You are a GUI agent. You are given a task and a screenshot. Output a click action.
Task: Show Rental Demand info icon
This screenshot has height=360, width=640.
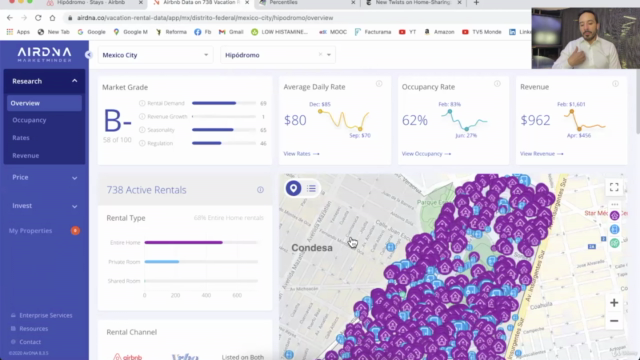click(x=142, y=103)
